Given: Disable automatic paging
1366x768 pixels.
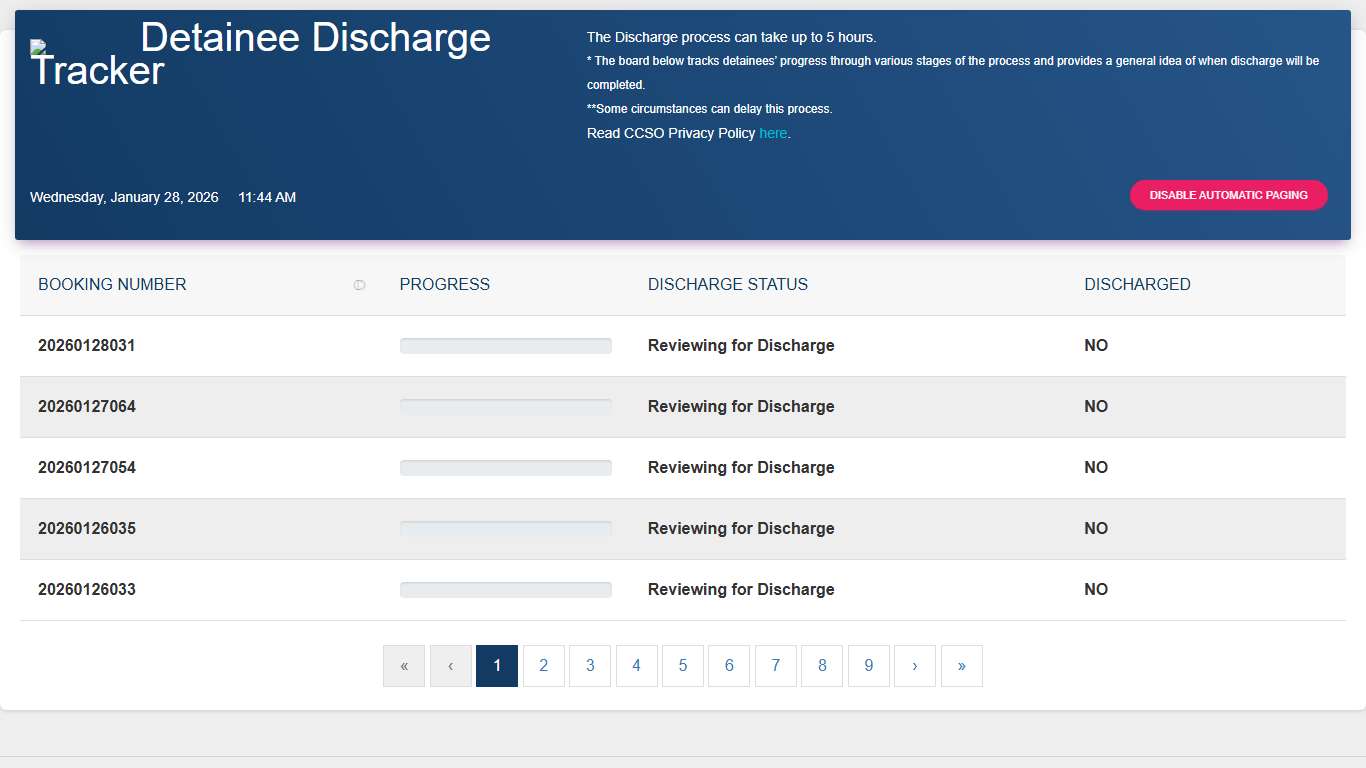Looking at the screenshot, I should pos(1228,195).
